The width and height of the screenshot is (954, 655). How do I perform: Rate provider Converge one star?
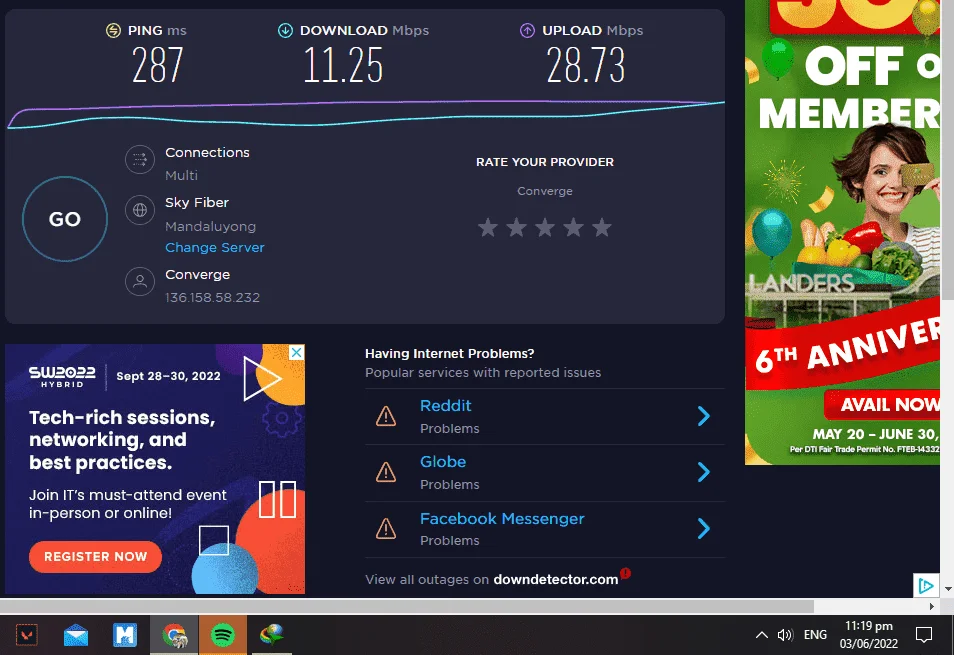(487, 227)
